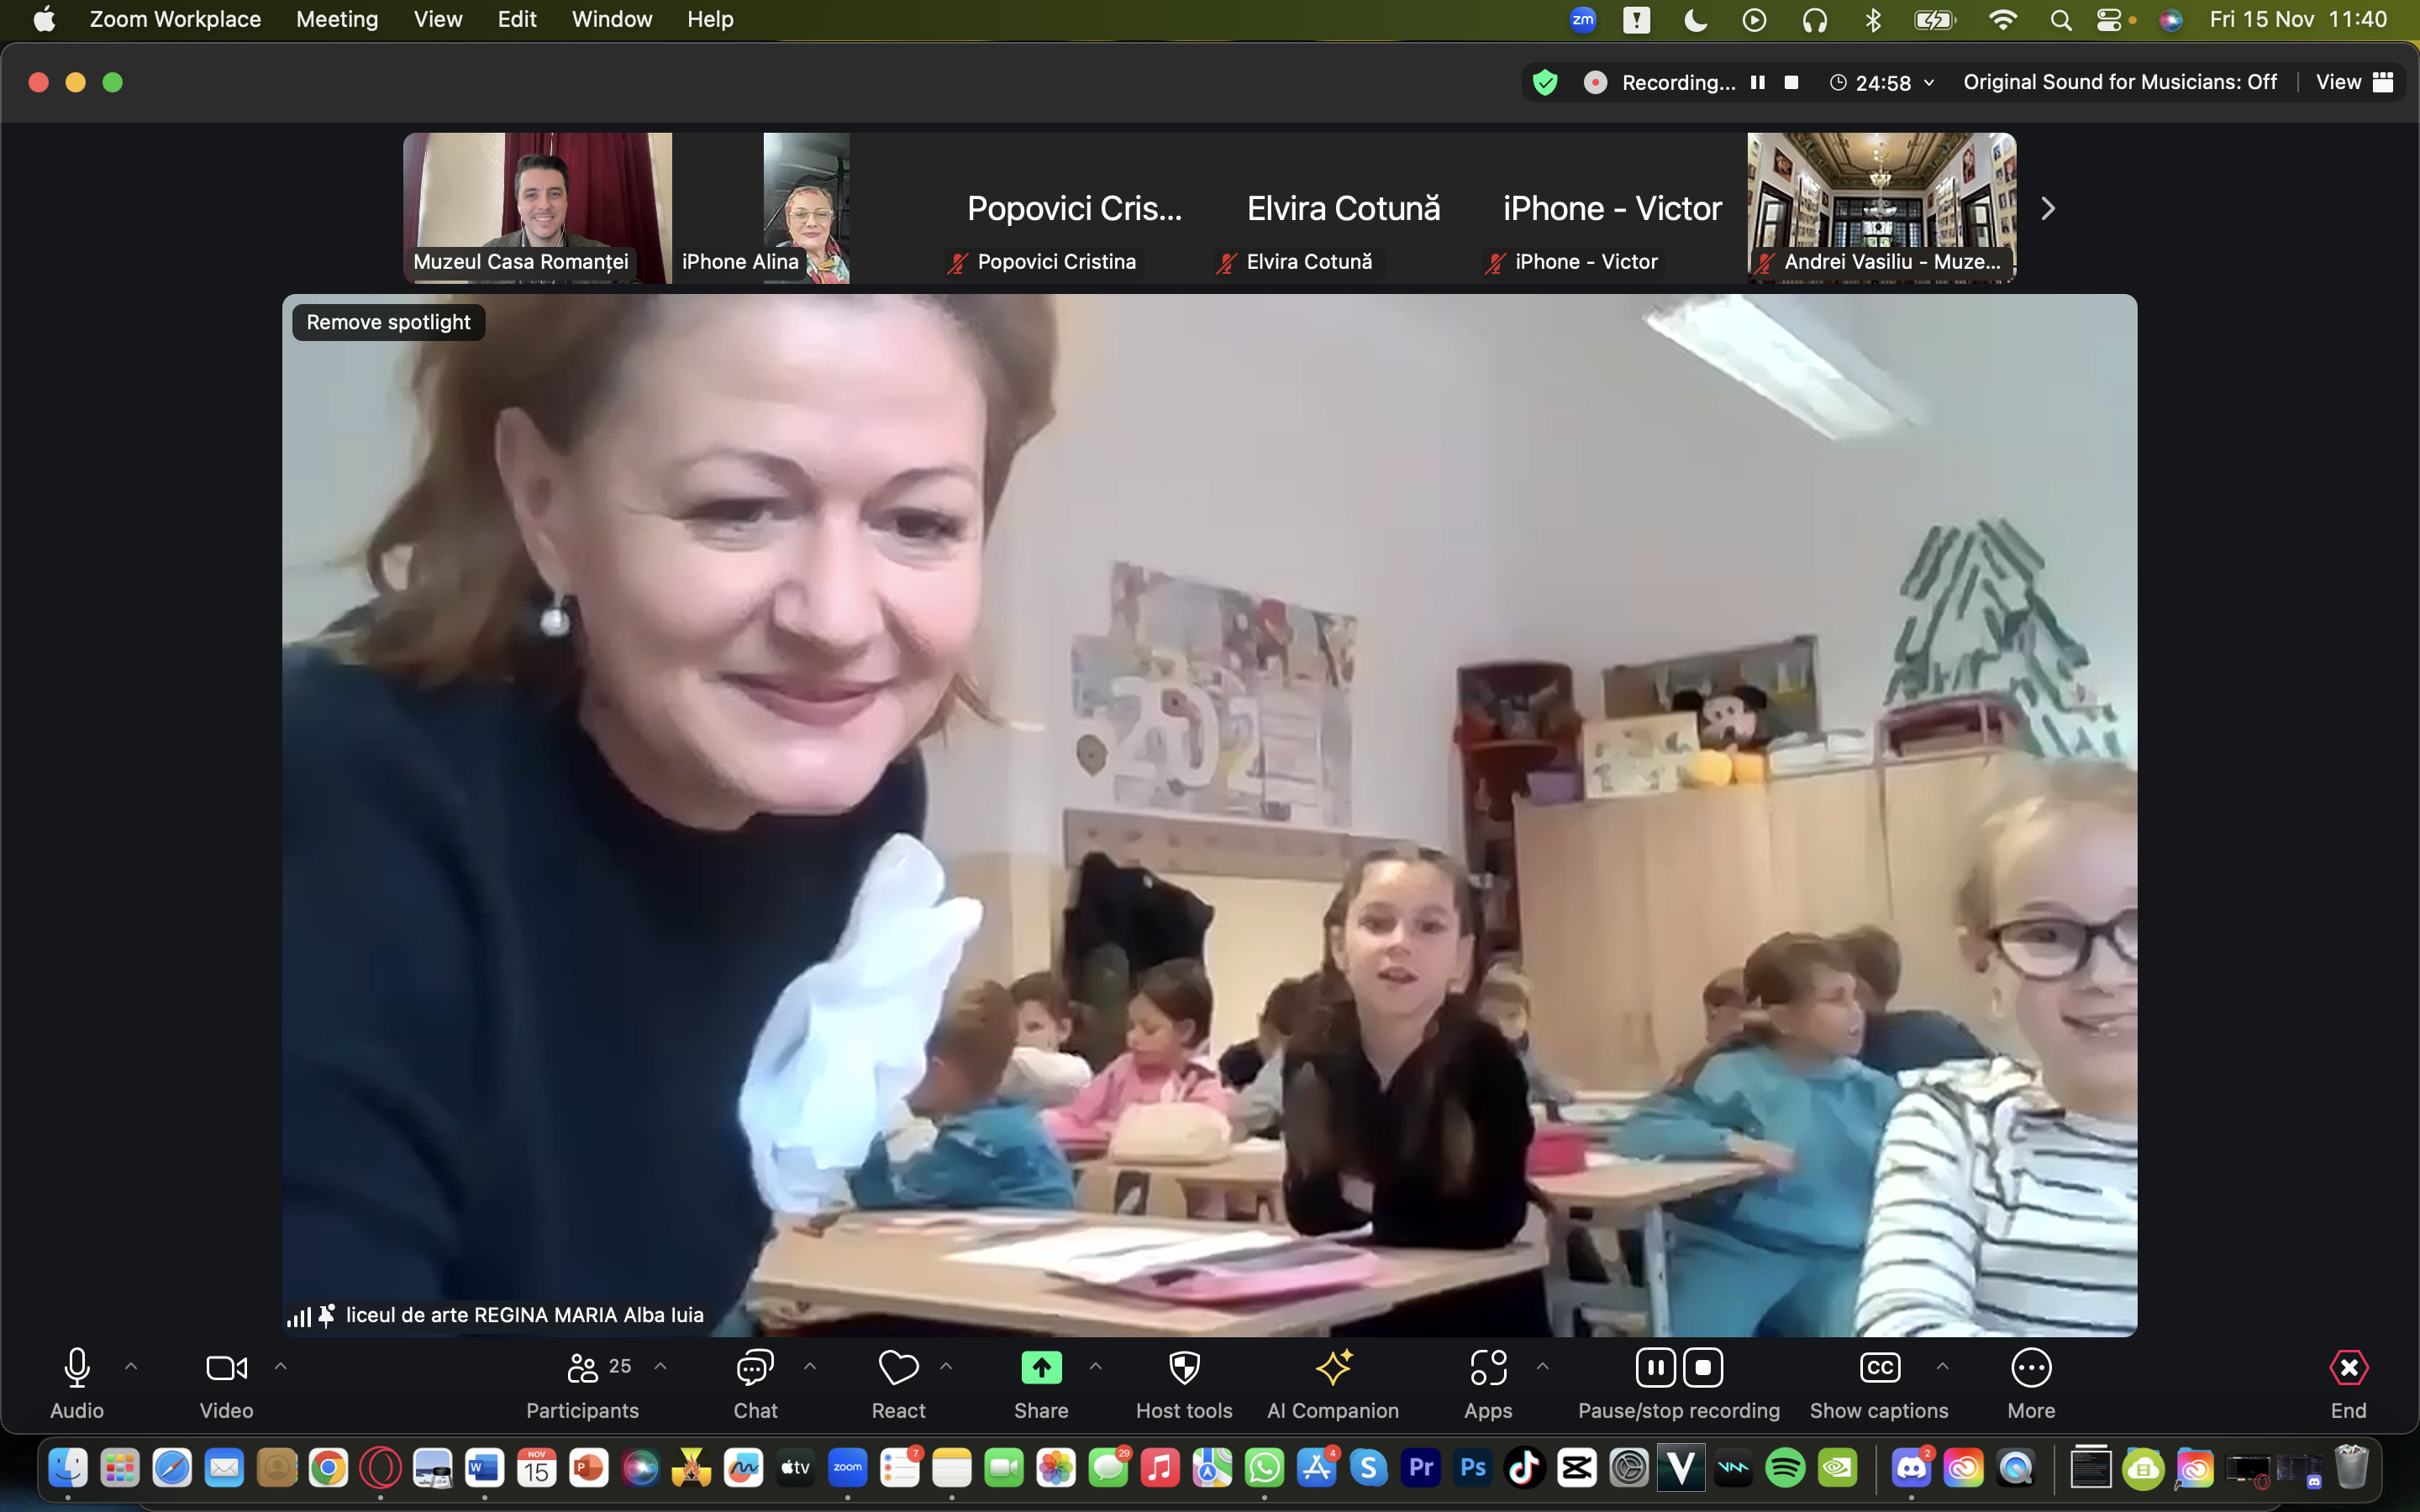Open the Apps icon
The width and height of the screenshot is (2420, 1512).
[x=1488, y=1368]
